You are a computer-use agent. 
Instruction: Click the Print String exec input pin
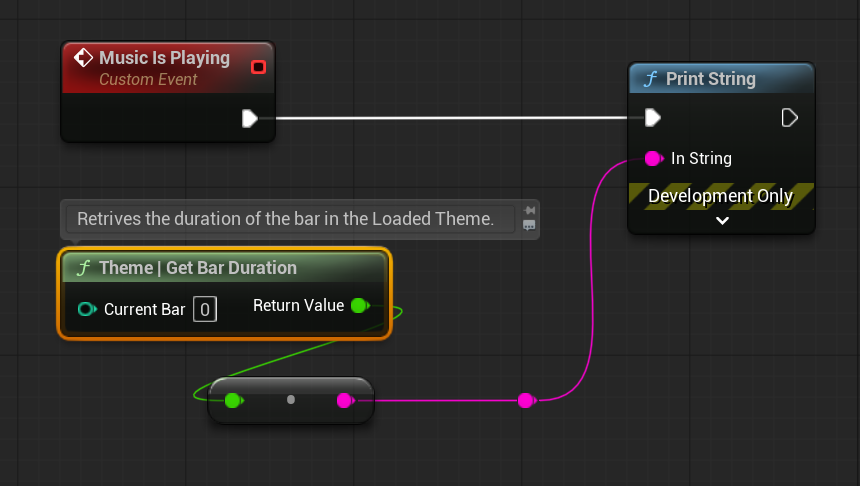[x=652, y=118]
